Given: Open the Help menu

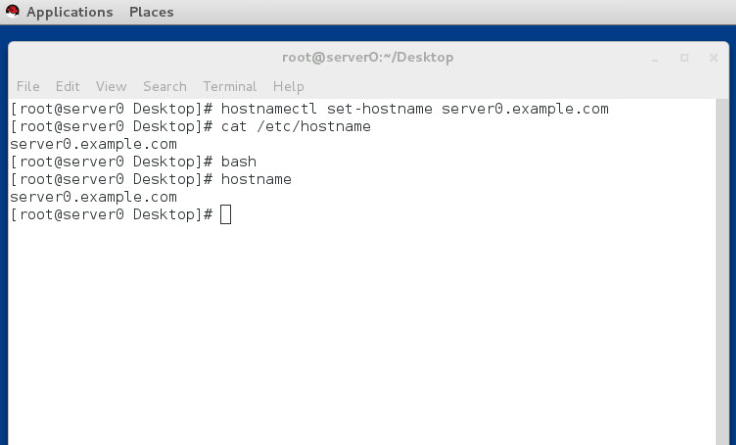Looking at the screenshot, I should coord(288,86).
